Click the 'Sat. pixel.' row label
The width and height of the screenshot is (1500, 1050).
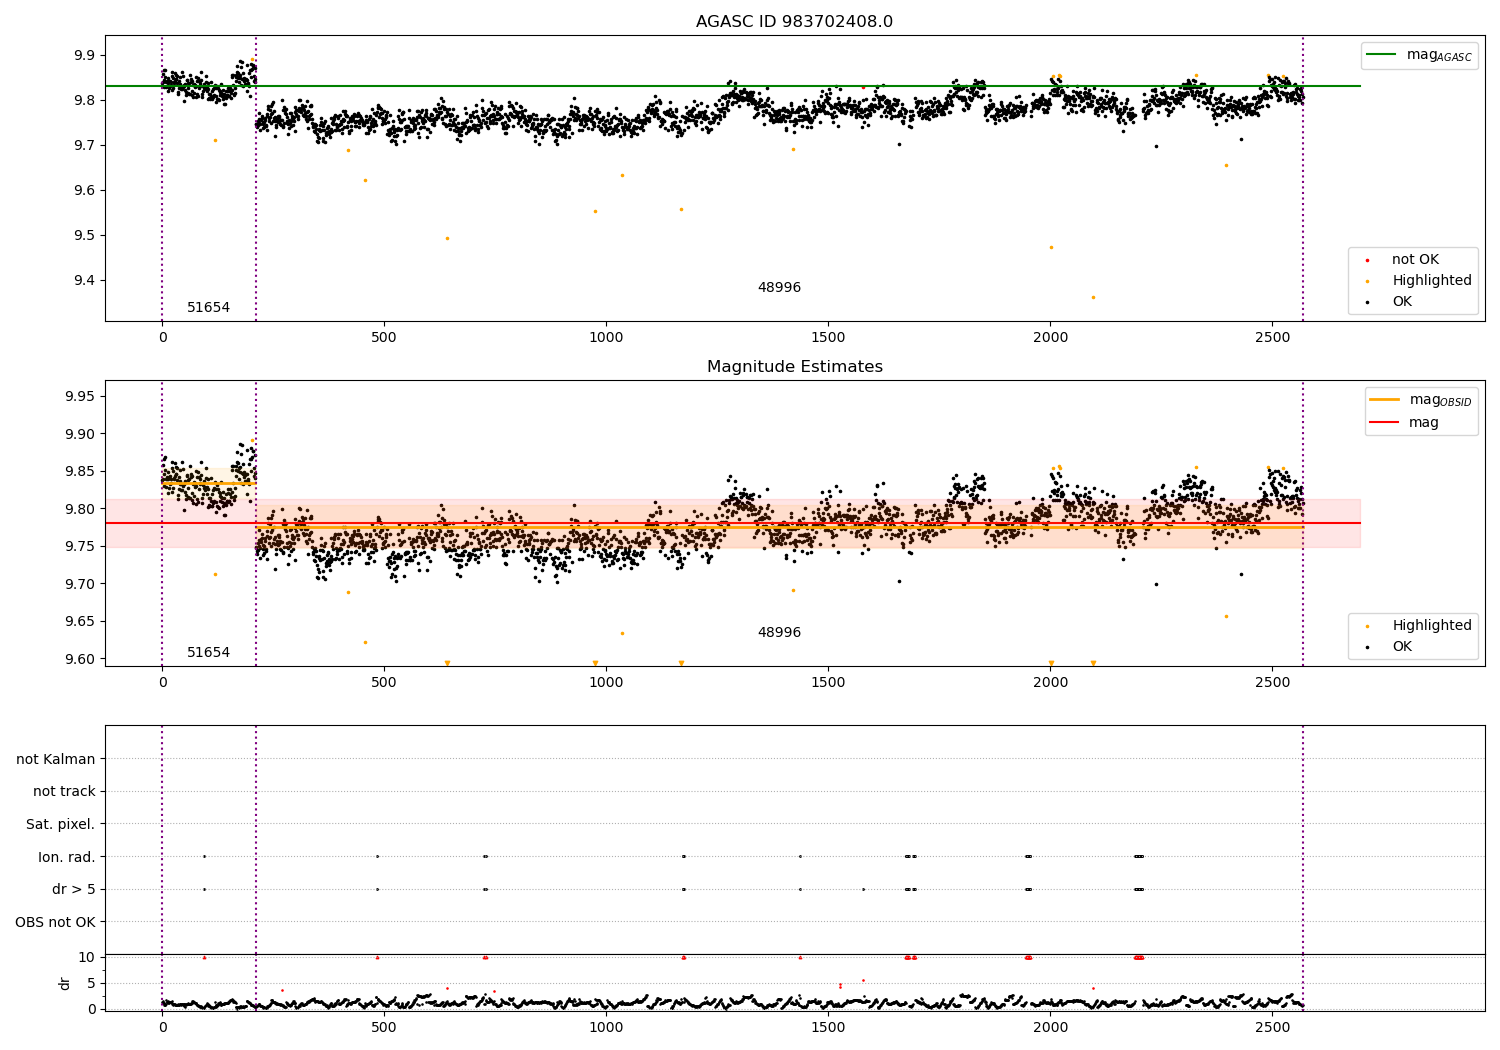(61, 824)
